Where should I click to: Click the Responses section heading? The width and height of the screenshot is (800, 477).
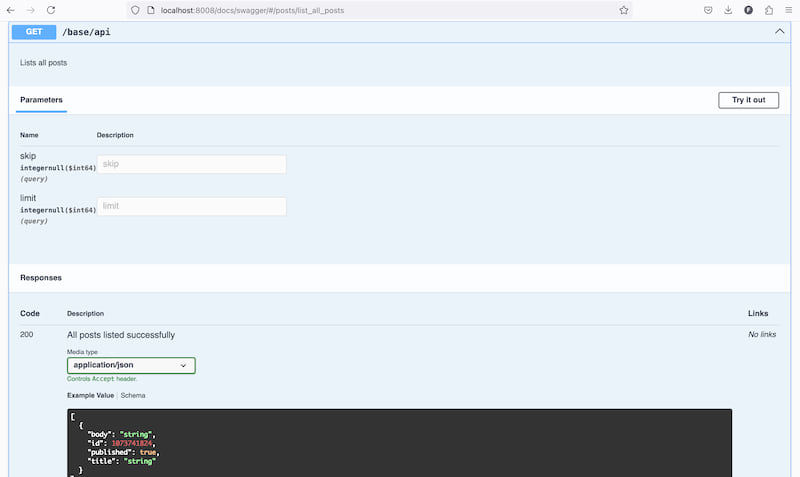[x=41, y=278]
